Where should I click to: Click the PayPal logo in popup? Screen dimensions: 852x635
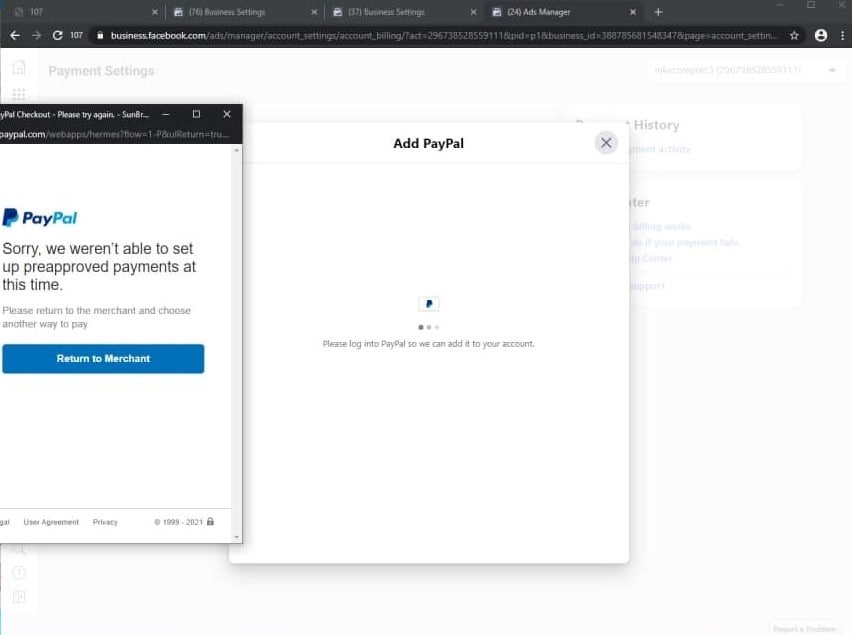click(40, 218)
